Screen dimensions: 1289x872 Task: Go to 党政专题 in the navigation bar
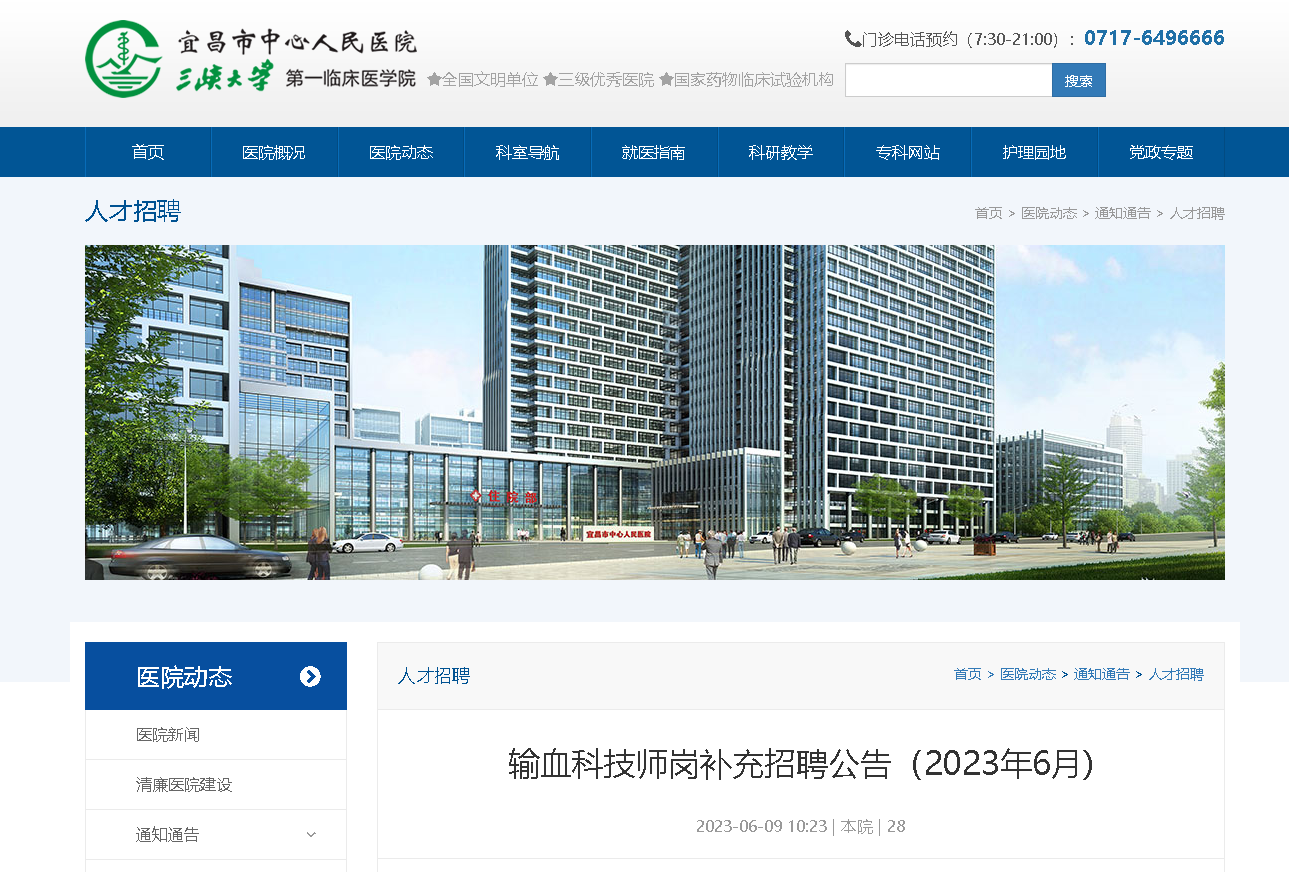pos(1161,152)
